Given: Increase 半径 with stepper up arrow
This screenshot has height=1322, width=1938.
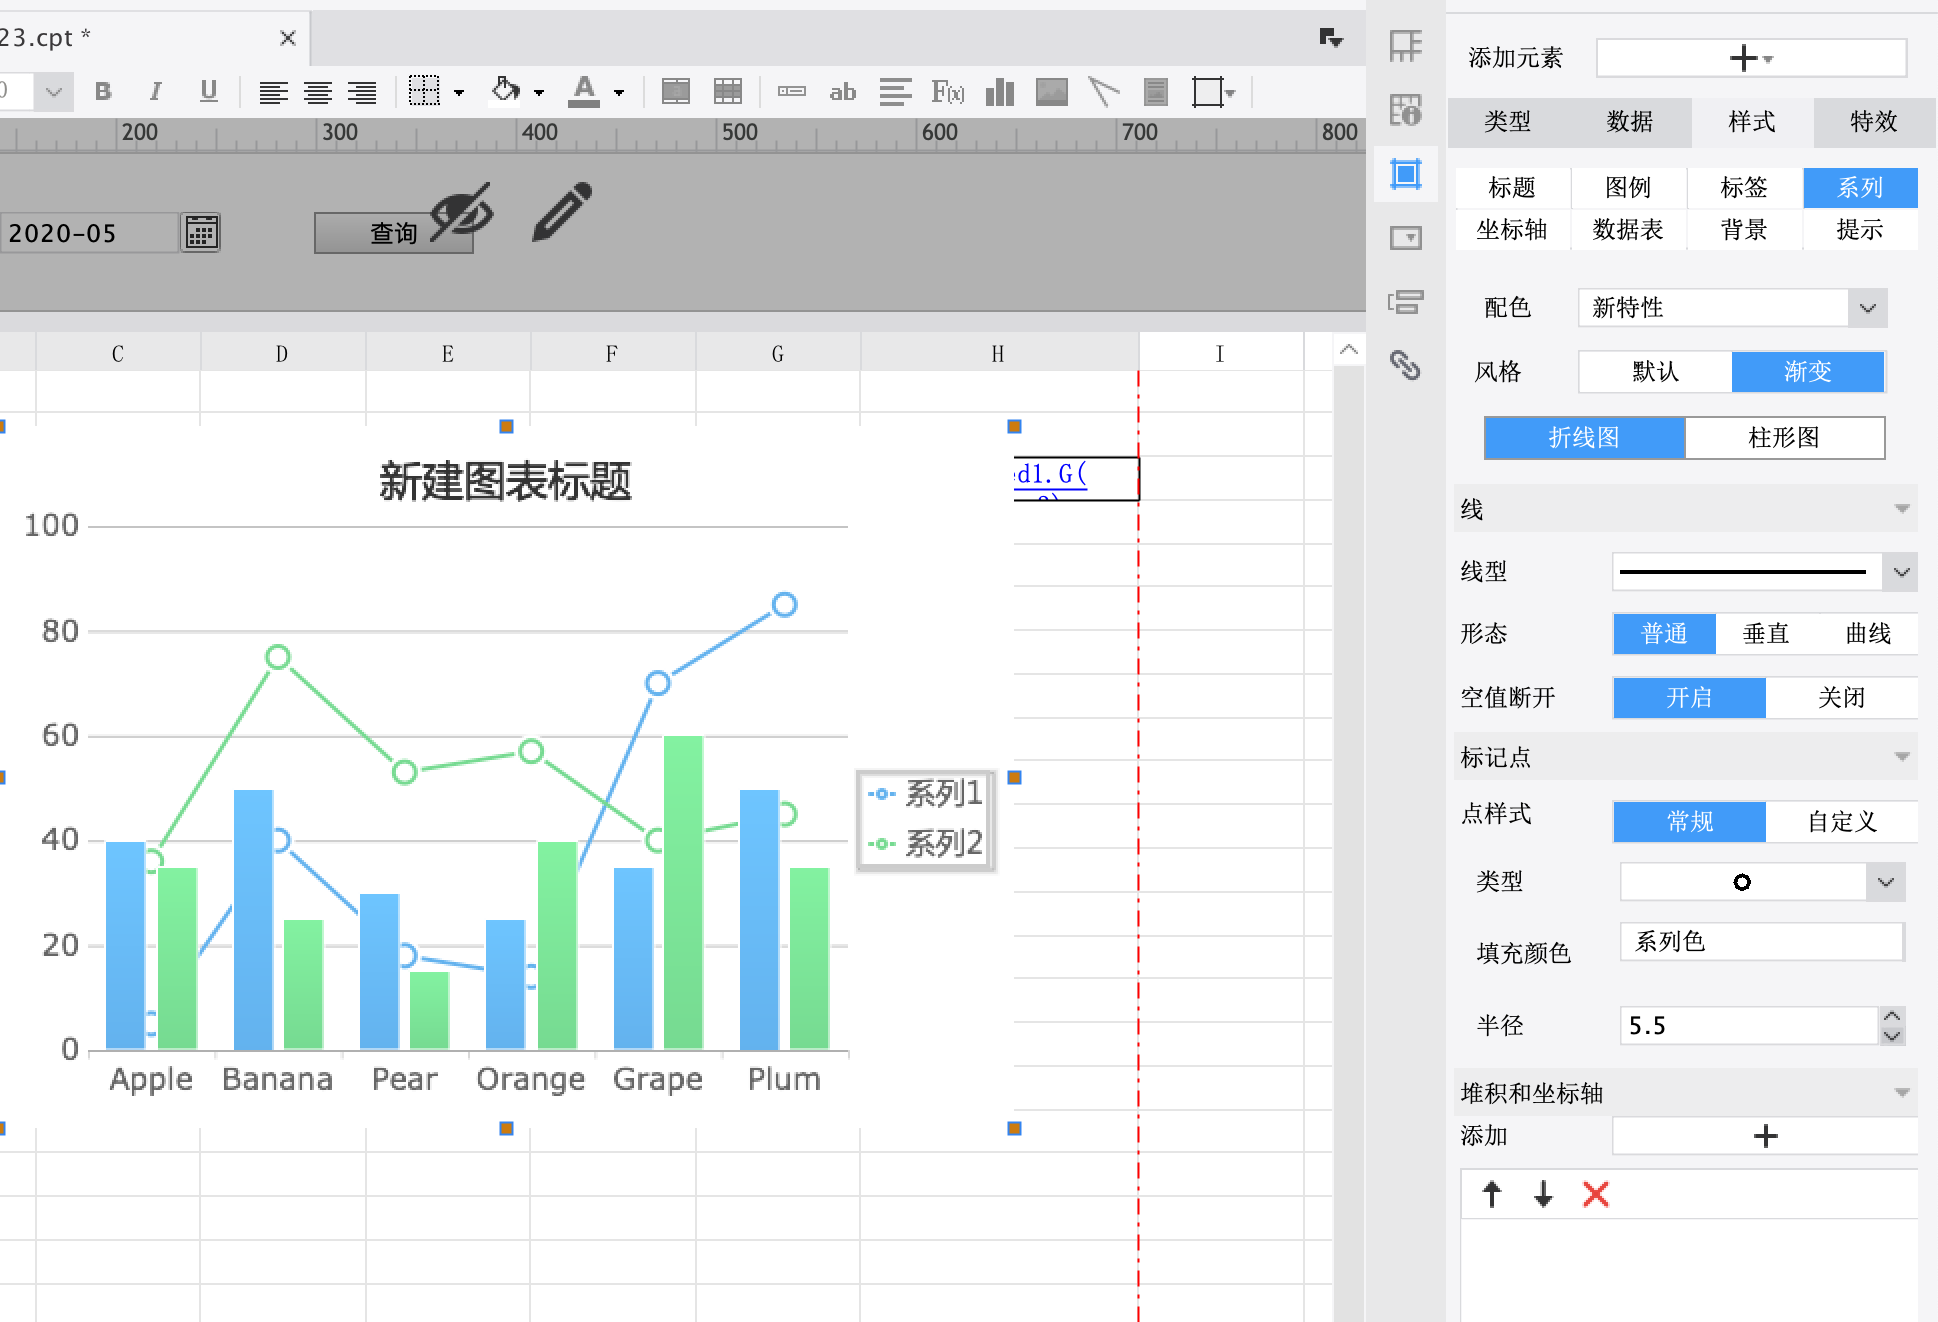Looking at the screenshot, I should pos(1891,1016).
